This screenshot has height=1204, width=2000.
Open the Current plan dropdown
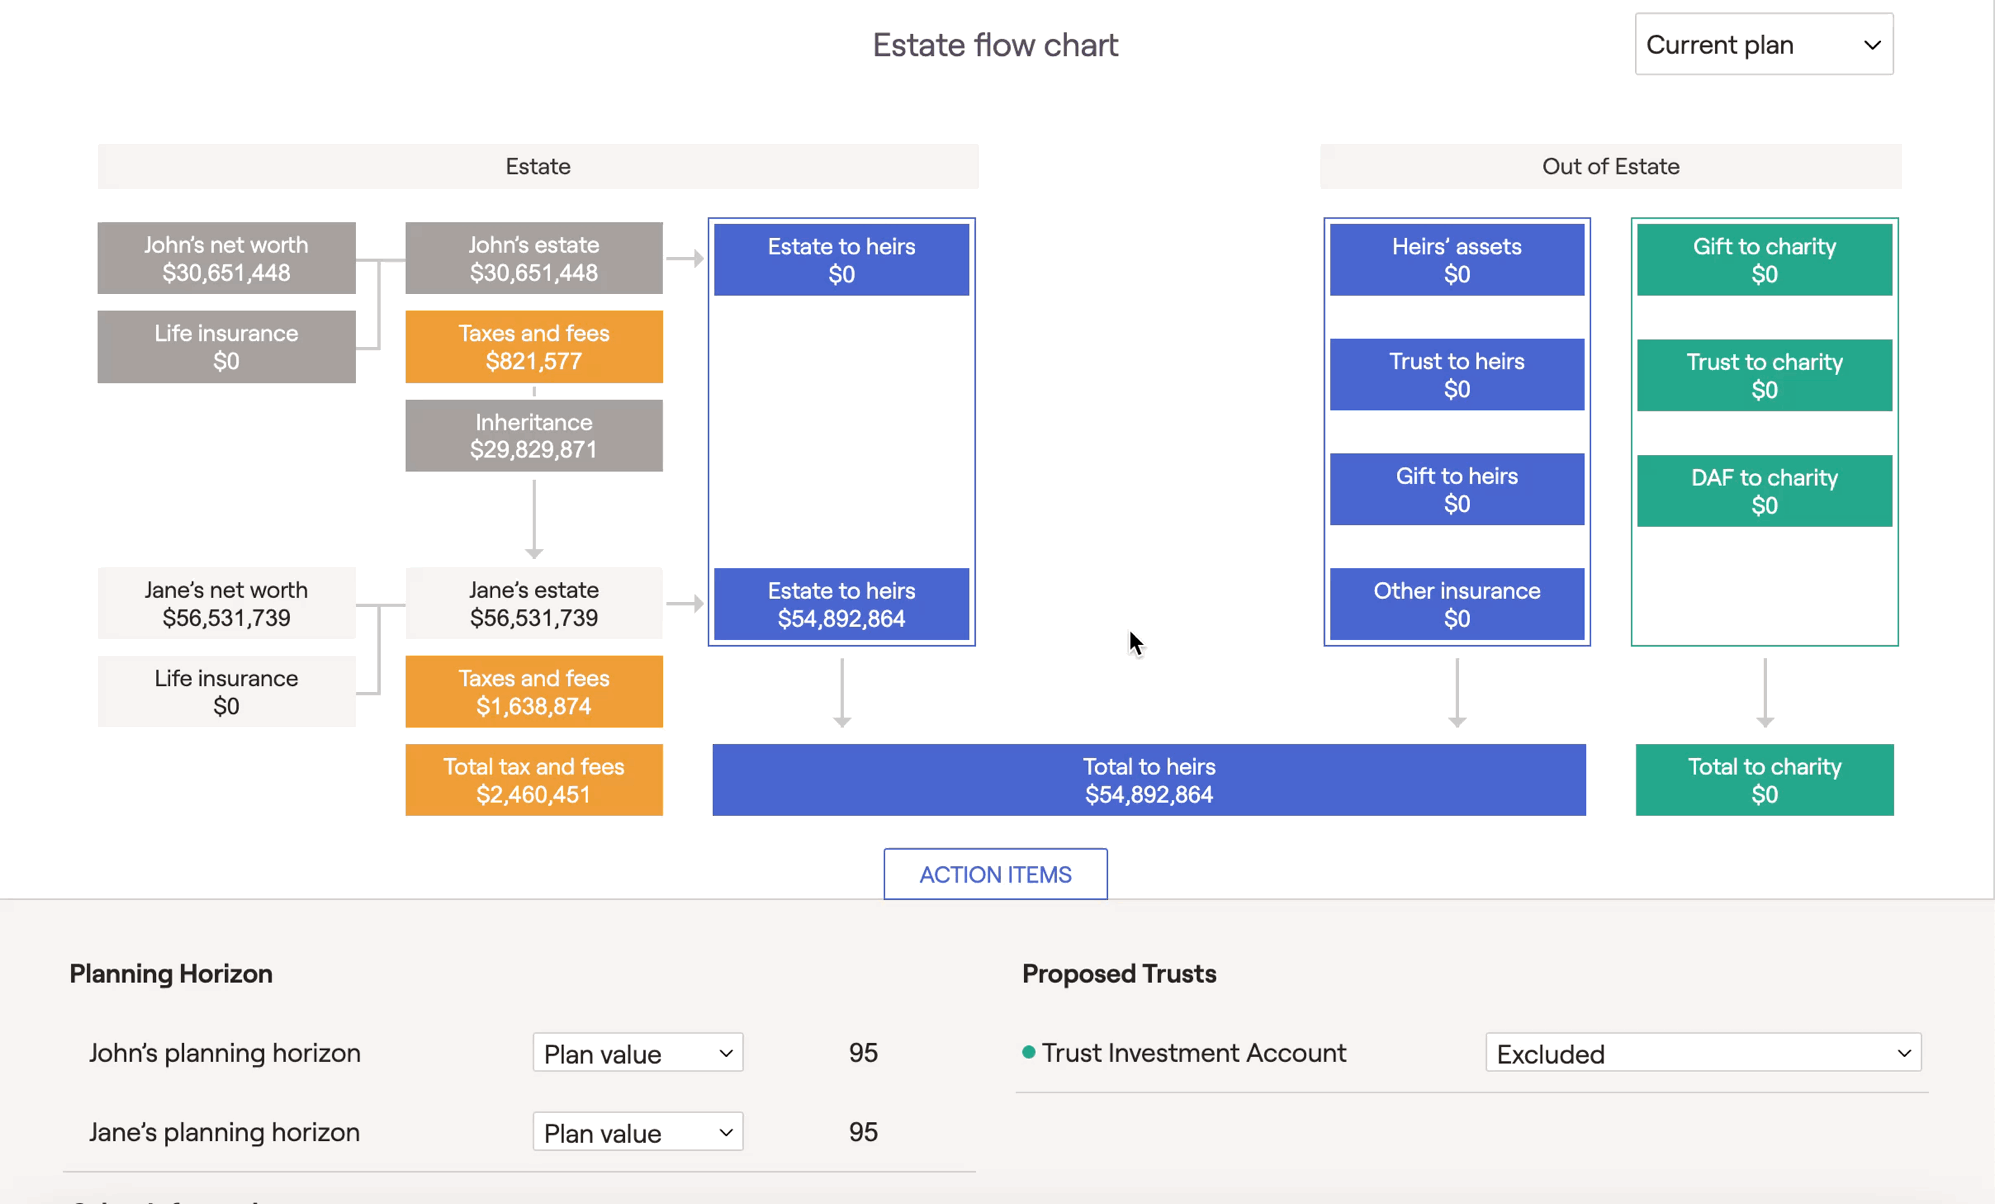[1763, 45]
